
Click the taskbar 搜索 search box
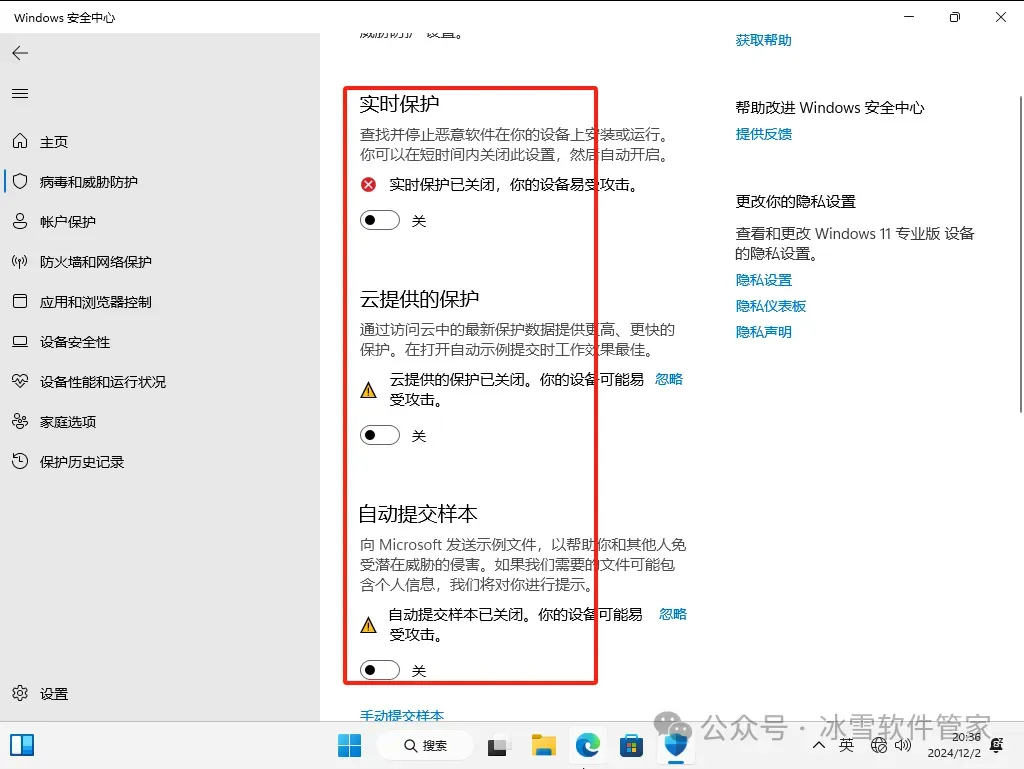pos(426,745)
